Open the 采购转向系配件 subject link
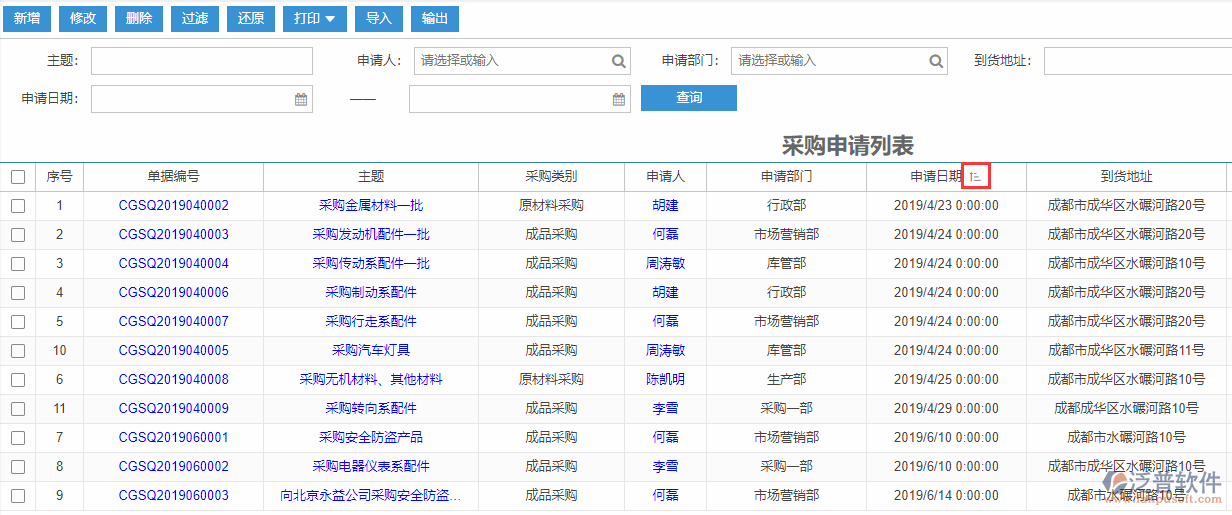This screenshot has width=1232, height=515. (x=371, y=409)
